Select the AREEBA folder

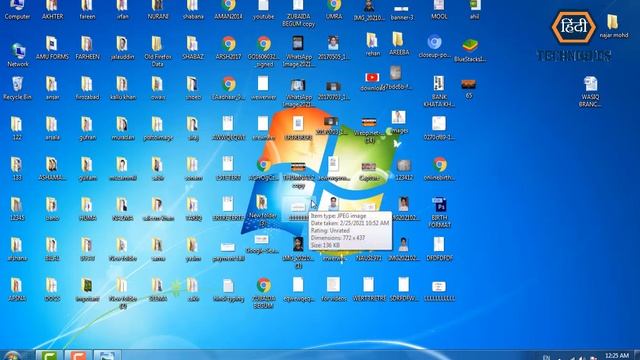[399, 43]
